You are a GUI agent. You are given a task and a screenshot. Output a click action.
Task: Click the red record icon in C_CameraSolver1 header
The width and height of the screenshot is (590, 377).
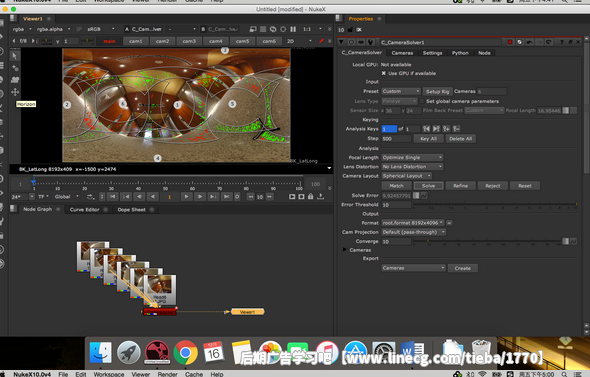tap(510, 42)
